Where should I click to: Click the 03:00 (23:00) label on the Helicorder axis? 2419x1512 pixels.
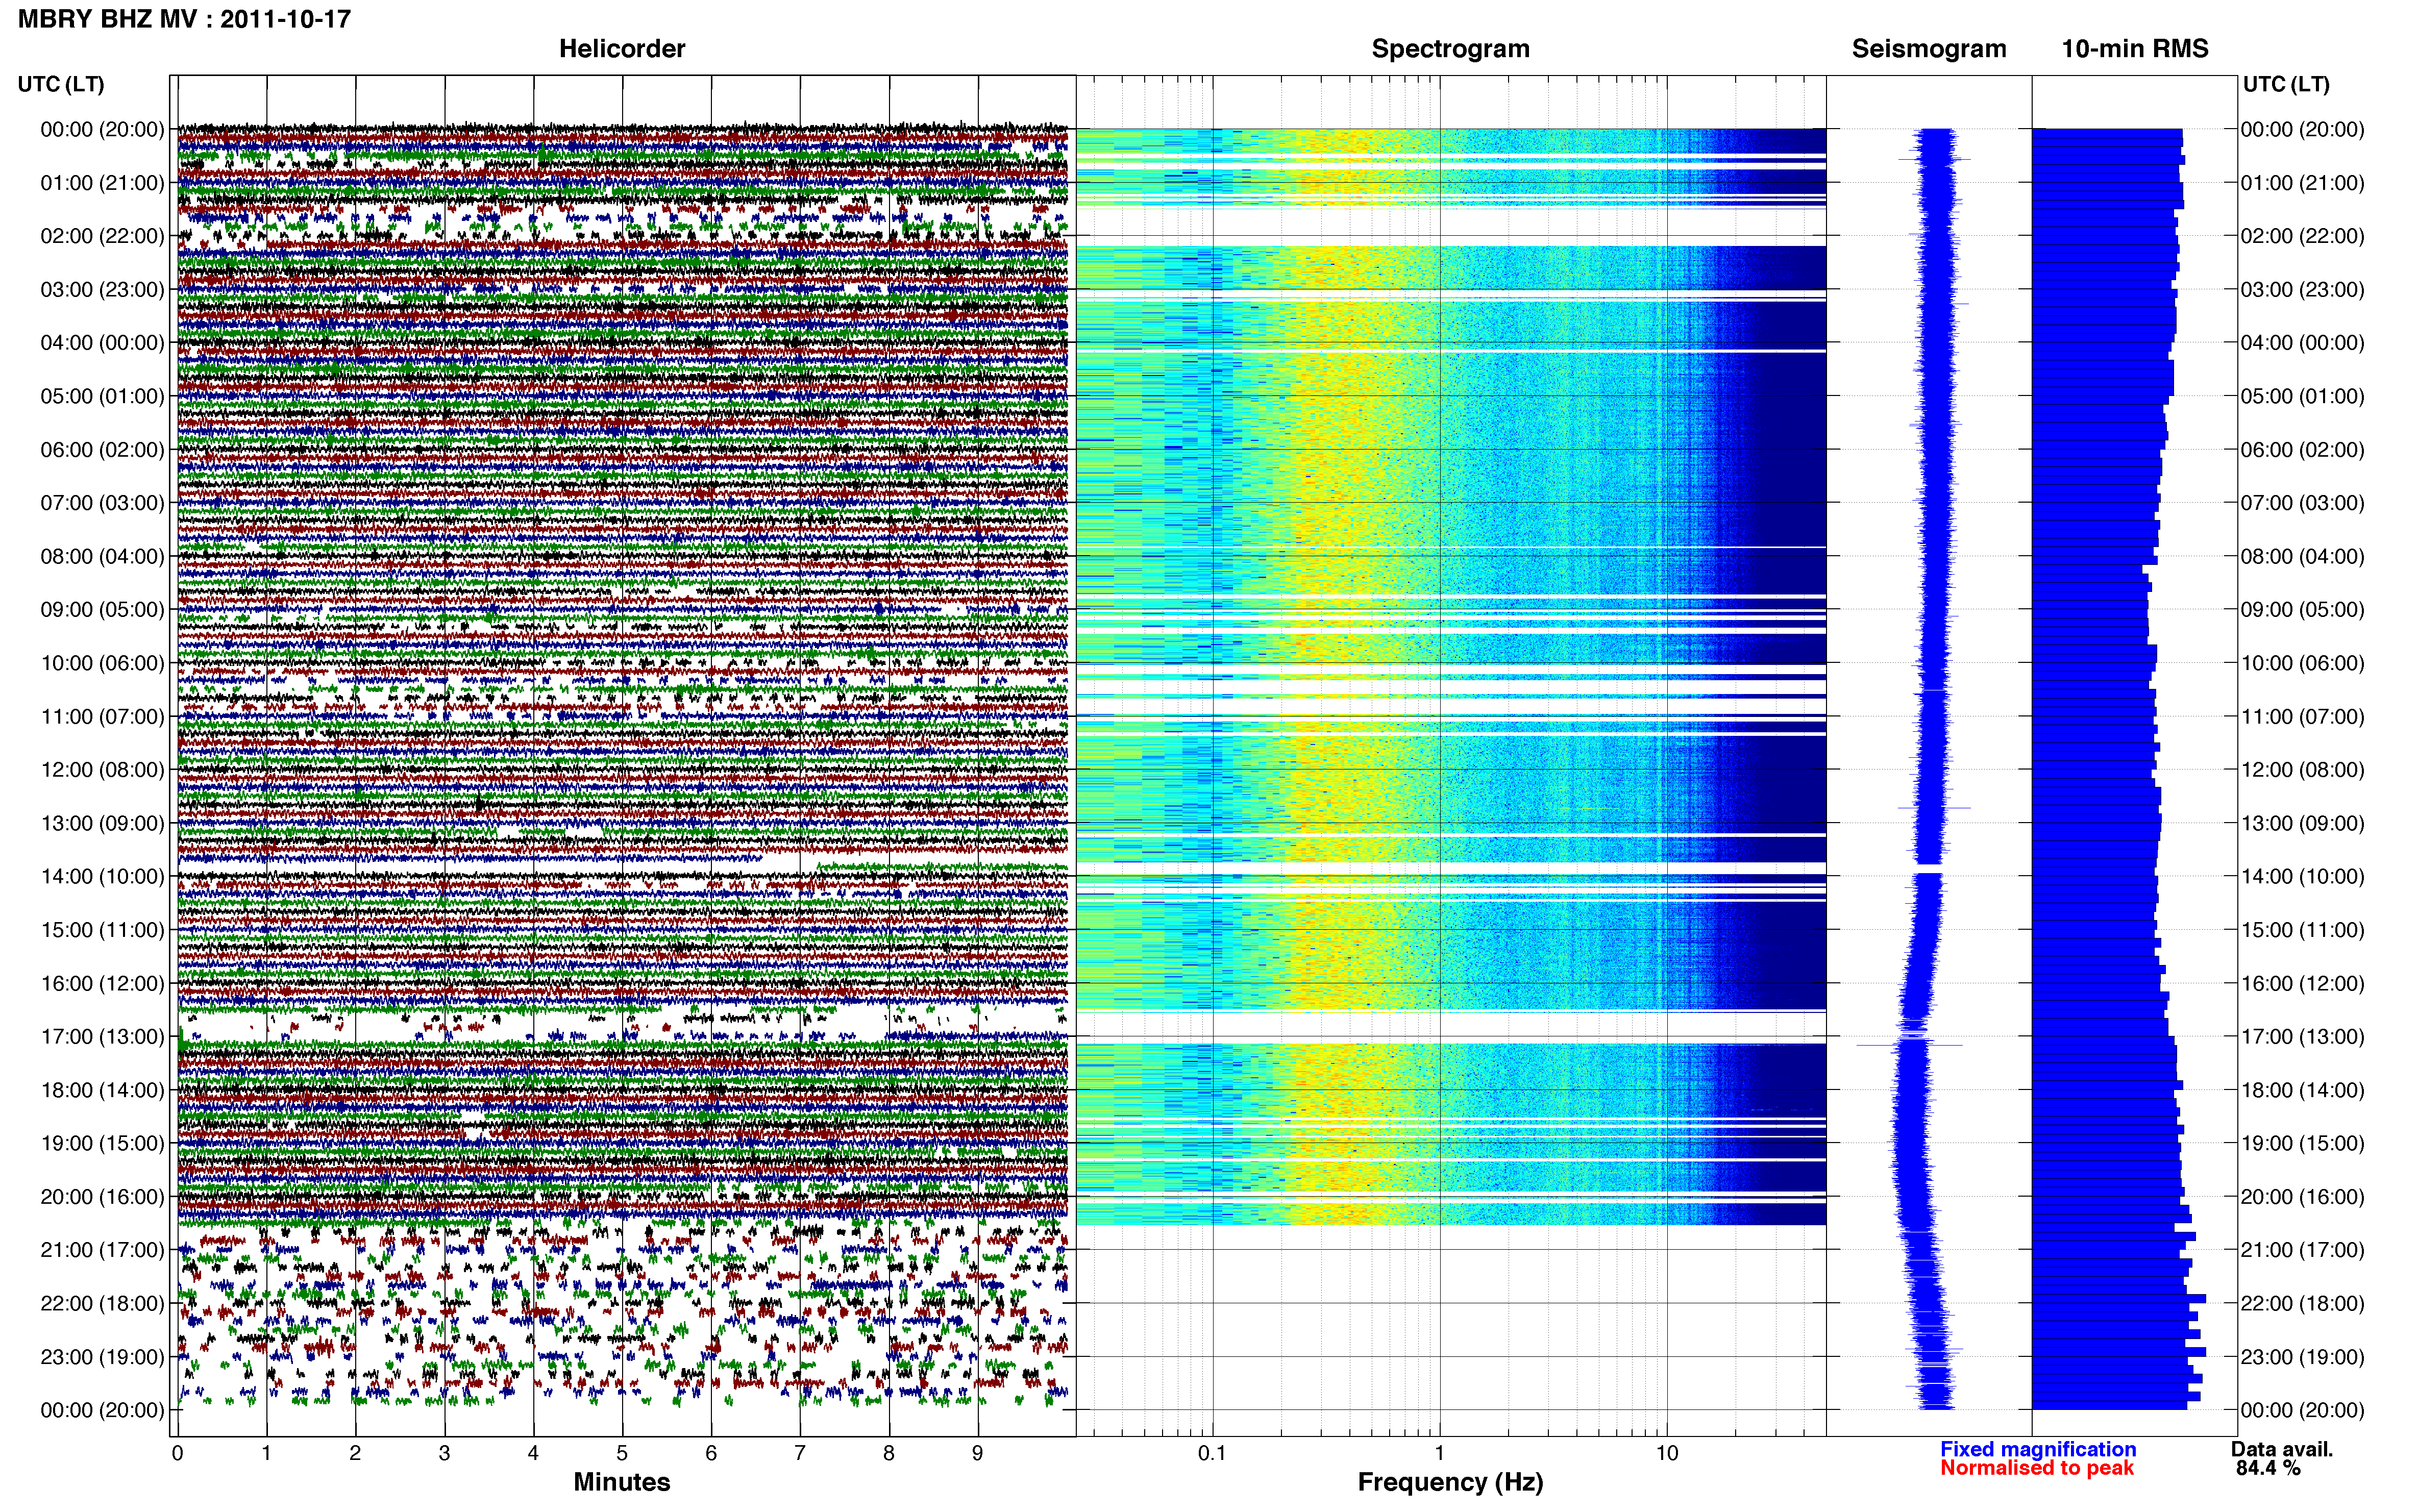pos(102,290)
